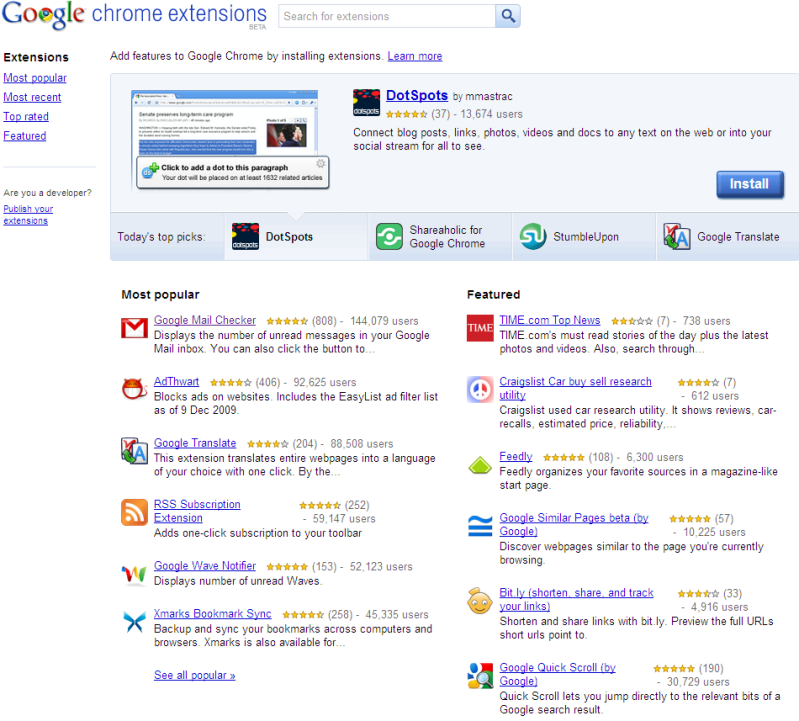Image resolution: width=799 pixels, height=721 pixels.
Task: Click the "Displays number of unread Waves." description
Action: (x=238, y=581)
